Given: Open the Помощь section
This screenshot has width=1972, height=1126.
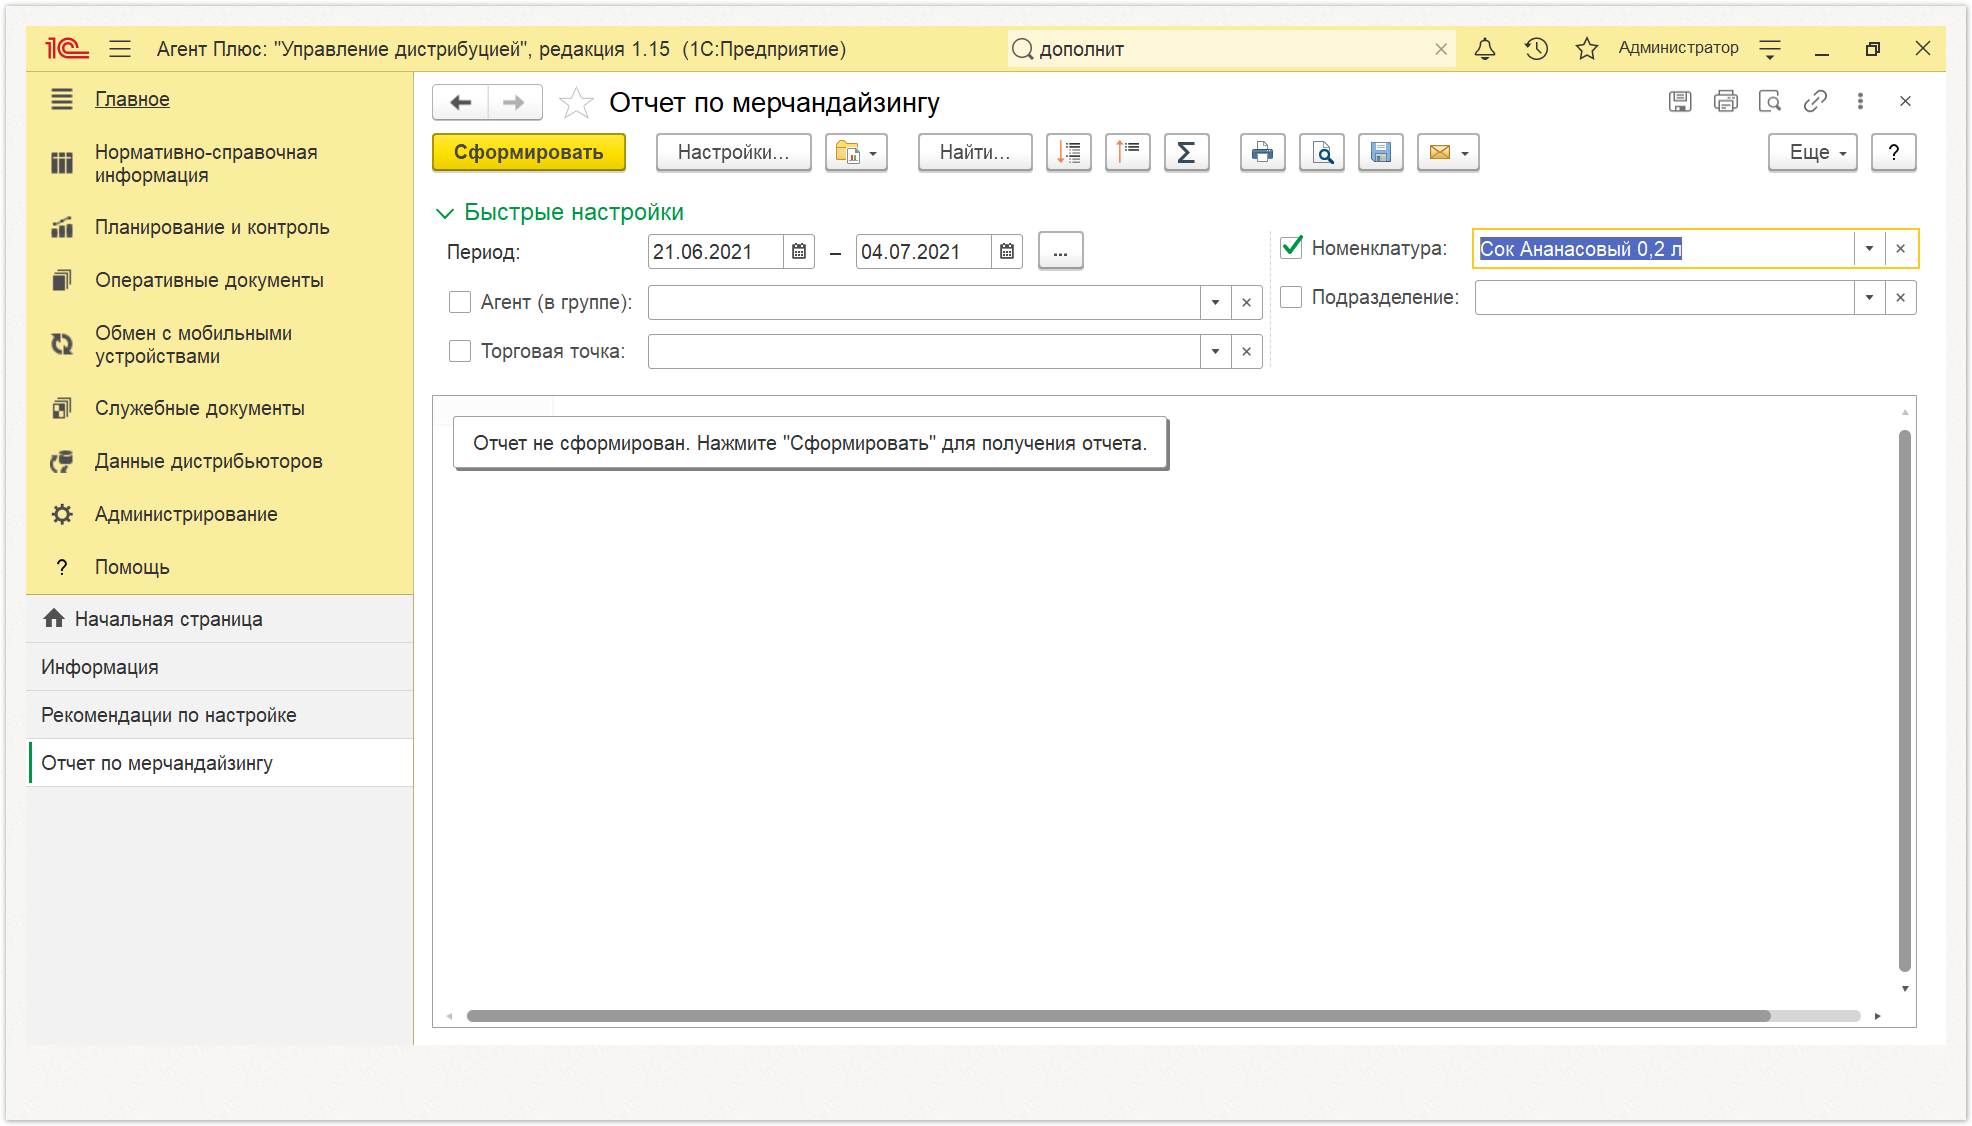Looking at the screenshot, I should coord(132,567).
